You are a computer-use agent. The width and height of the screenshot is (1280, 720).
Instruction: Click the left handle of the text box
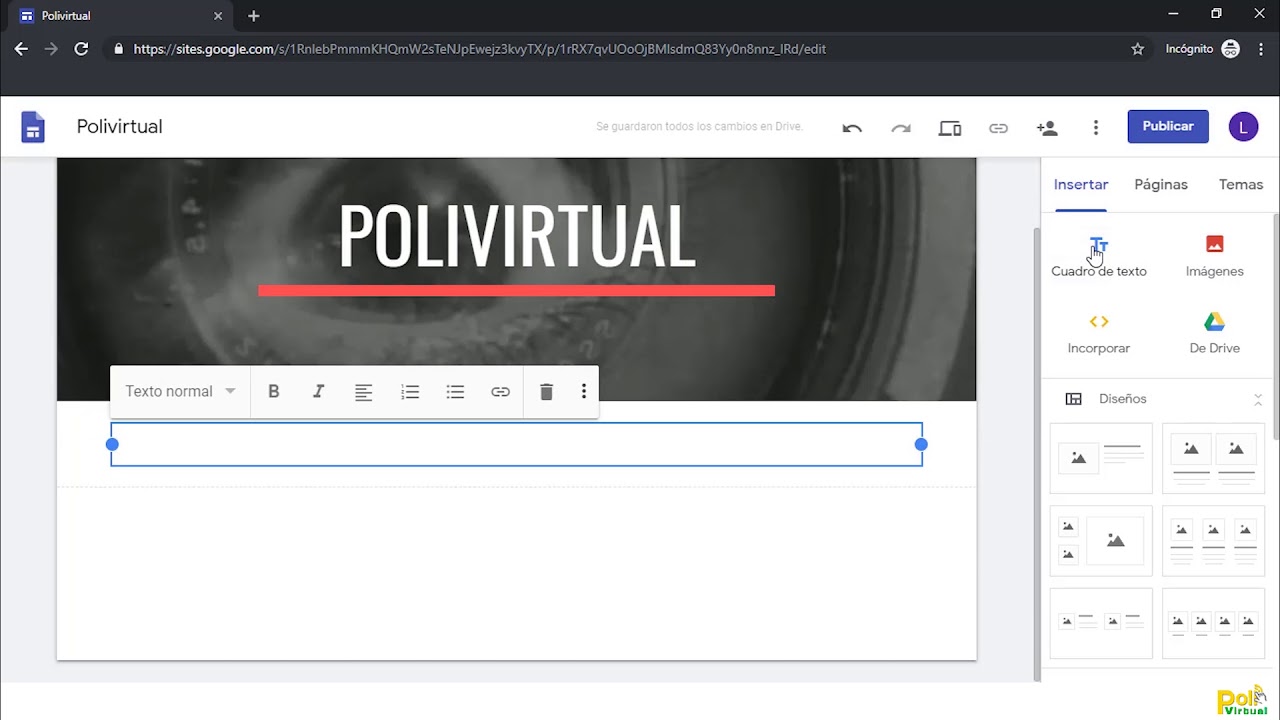pos(112,444)
